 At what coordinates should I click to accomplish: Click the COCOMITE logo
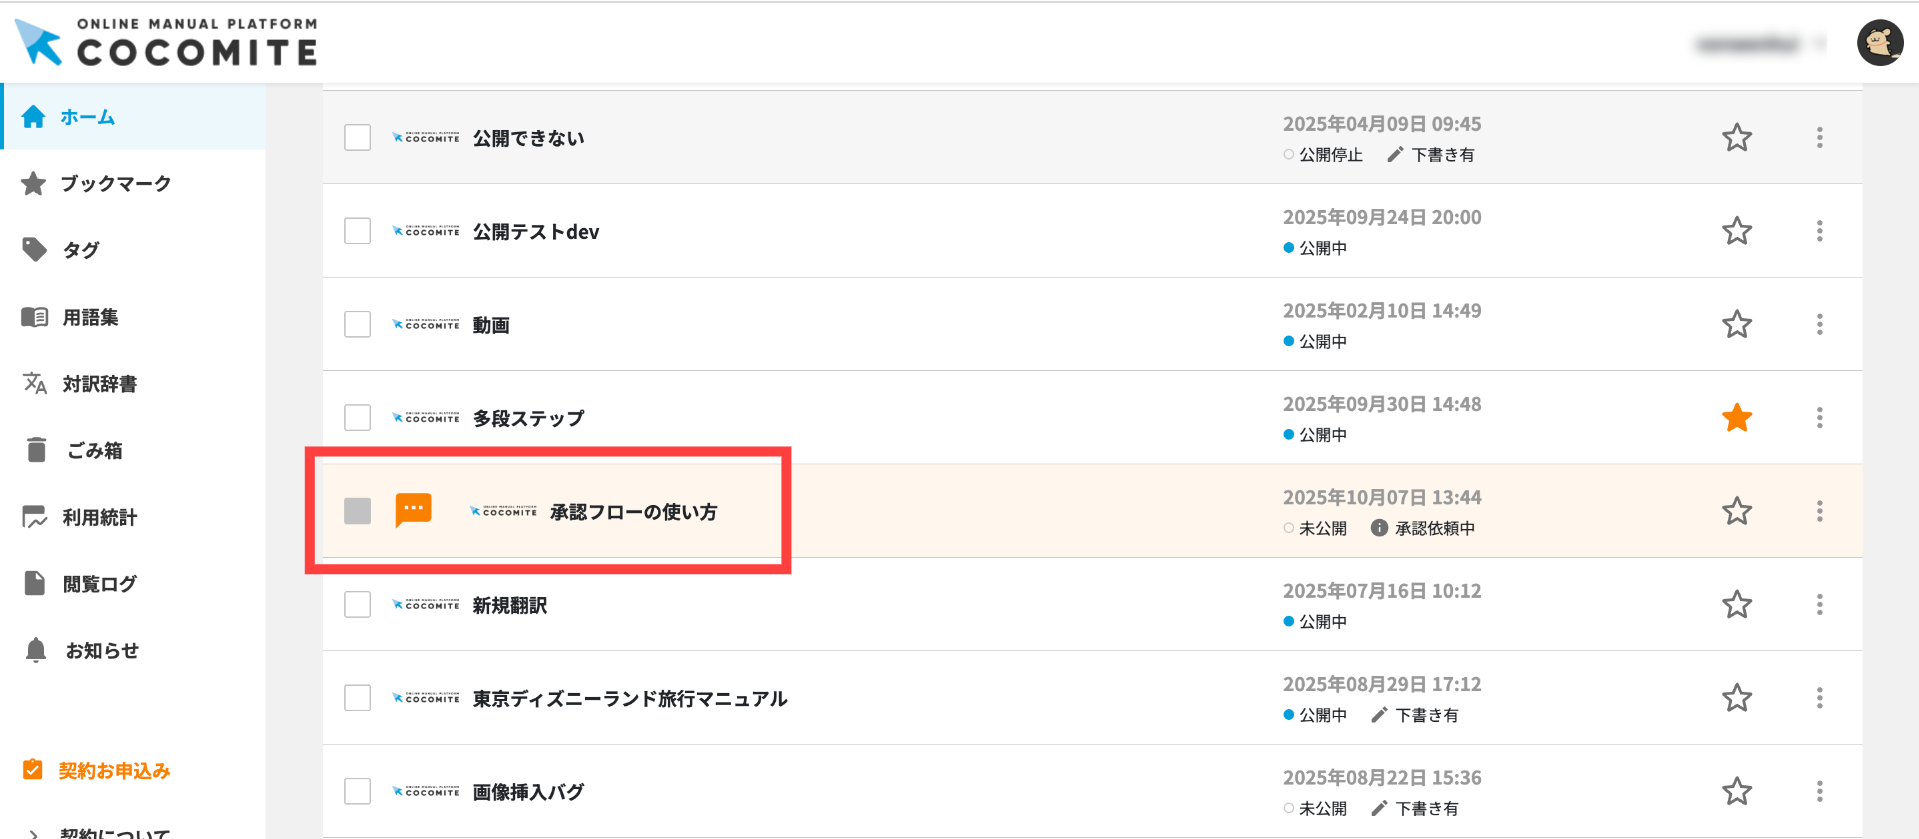click(x=167, y=43)
